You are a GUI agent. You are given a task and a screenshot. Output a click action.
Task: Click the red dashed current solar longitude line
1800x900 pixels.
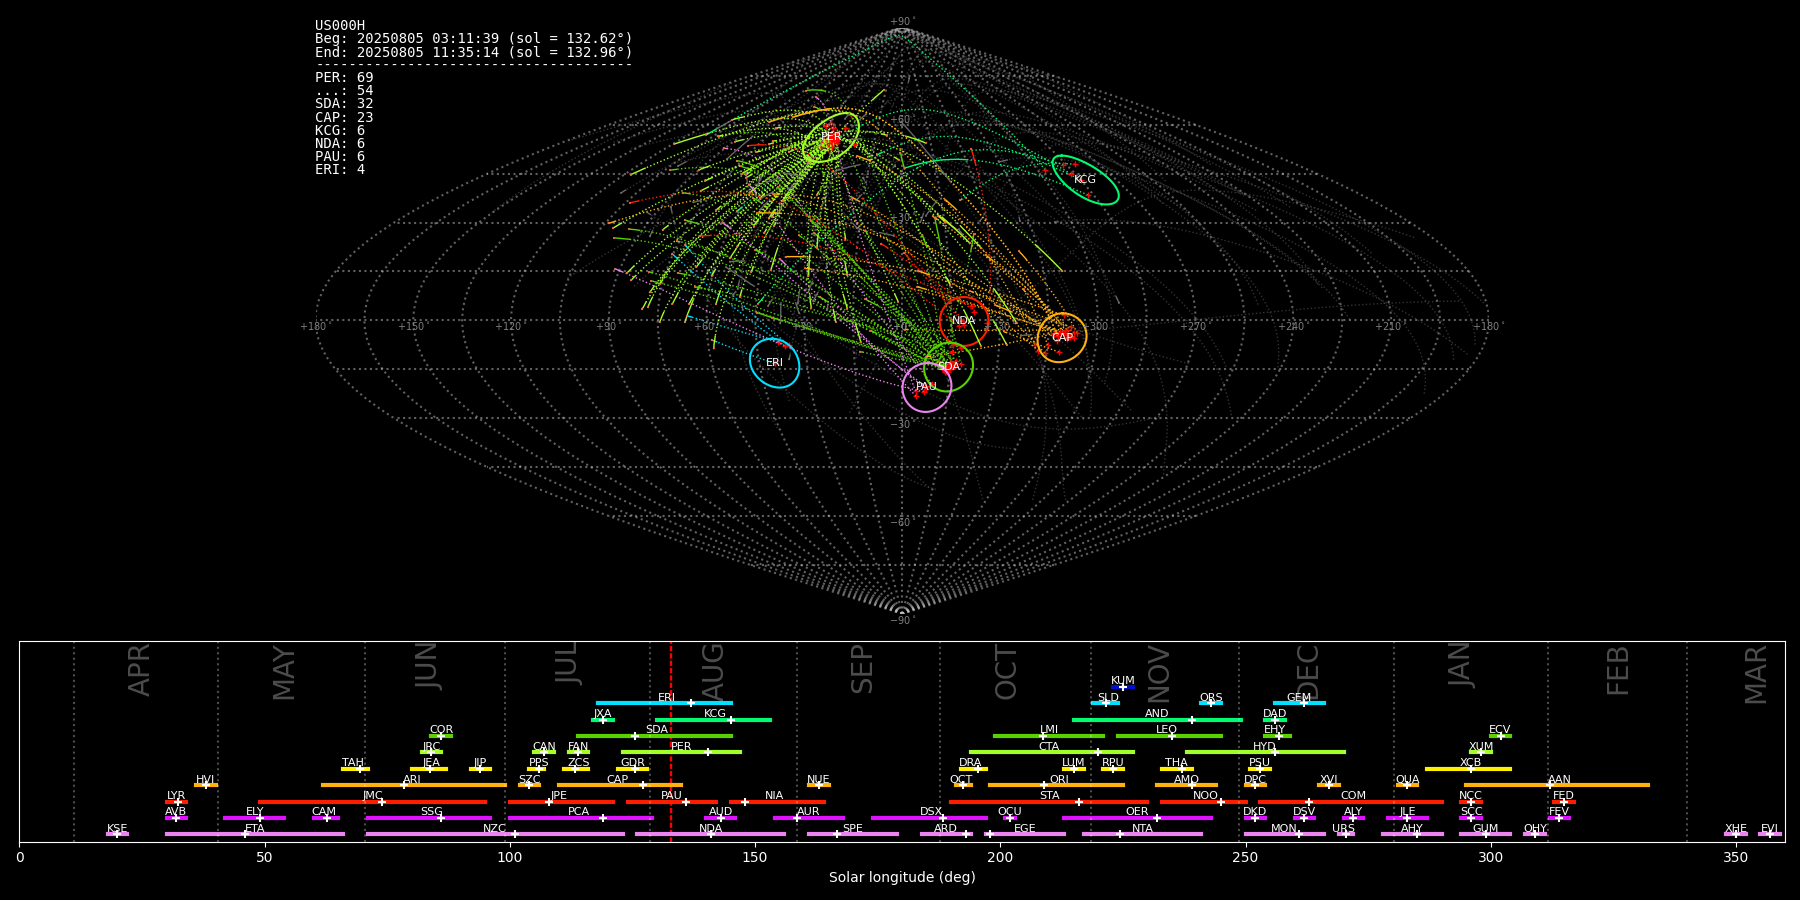[671, 740]
